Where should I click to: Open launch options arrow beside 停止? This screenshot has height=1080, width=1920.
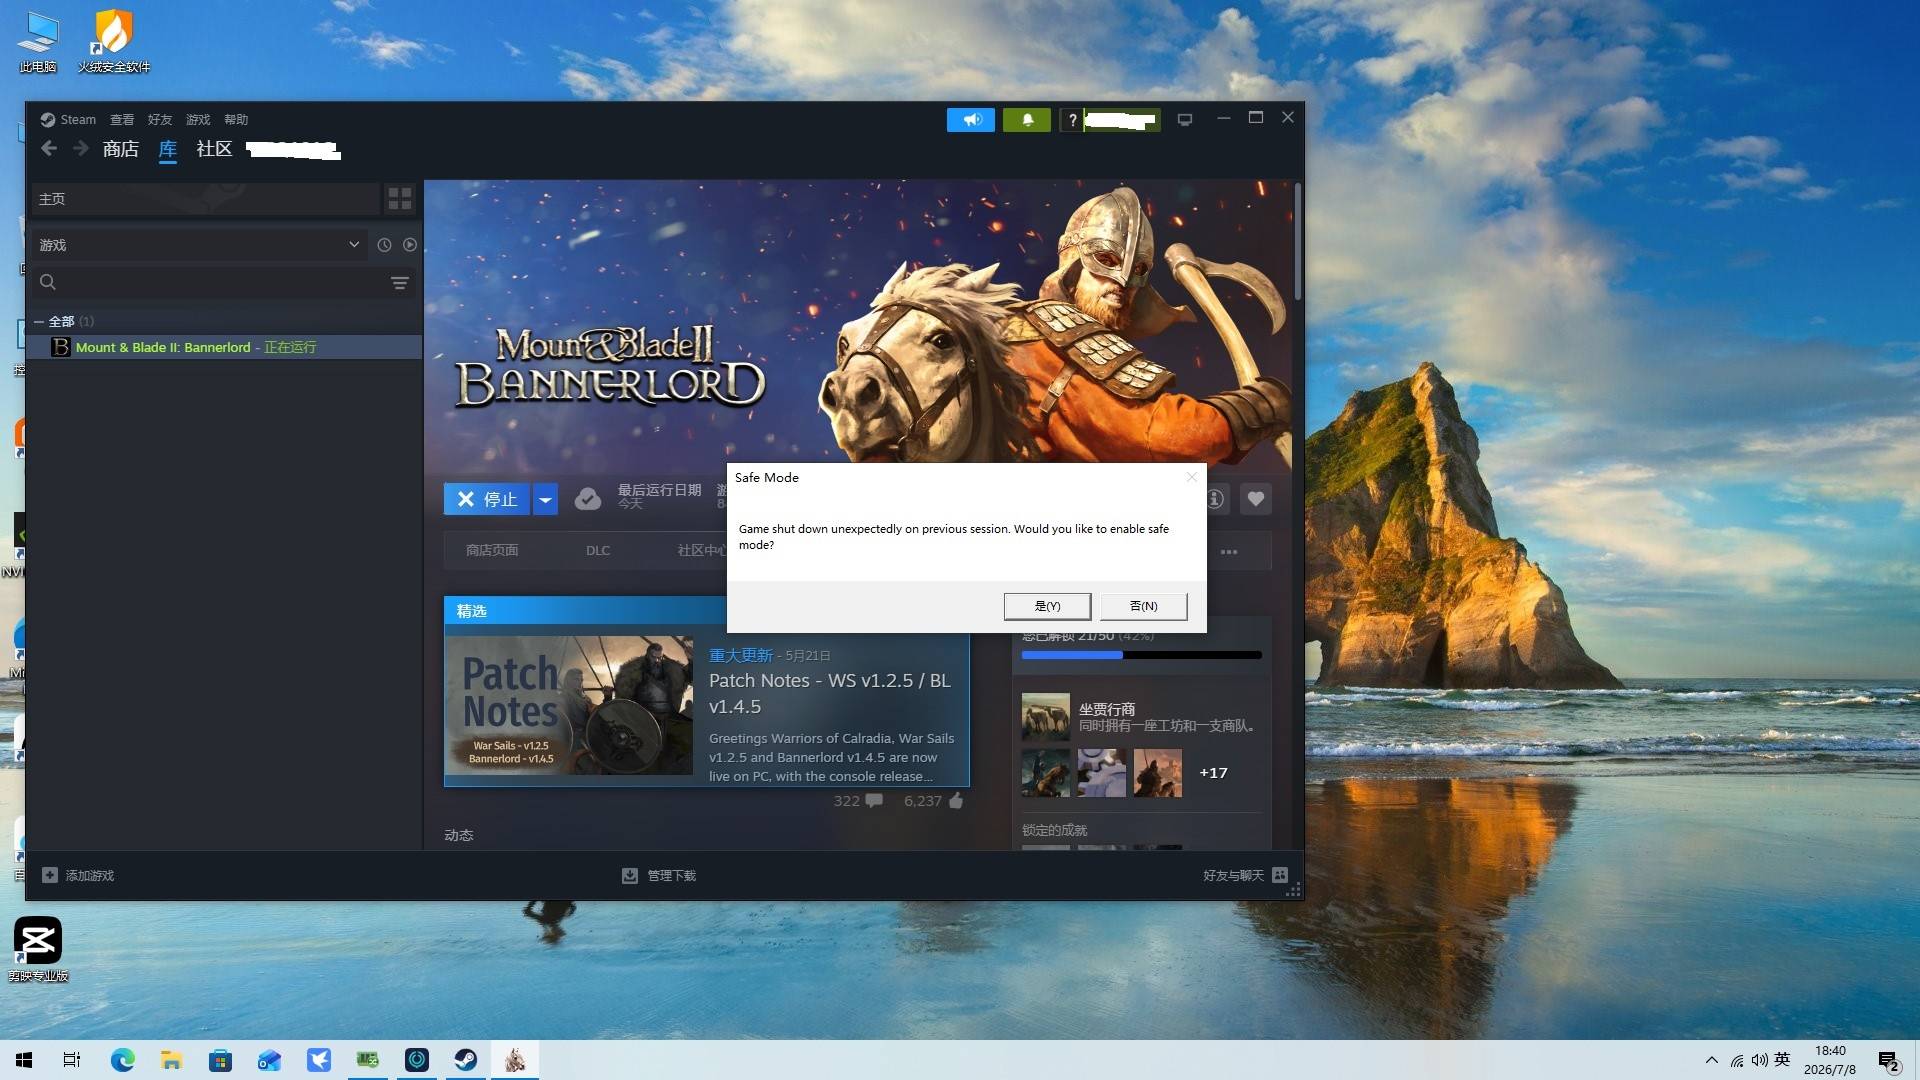(545, 499)
